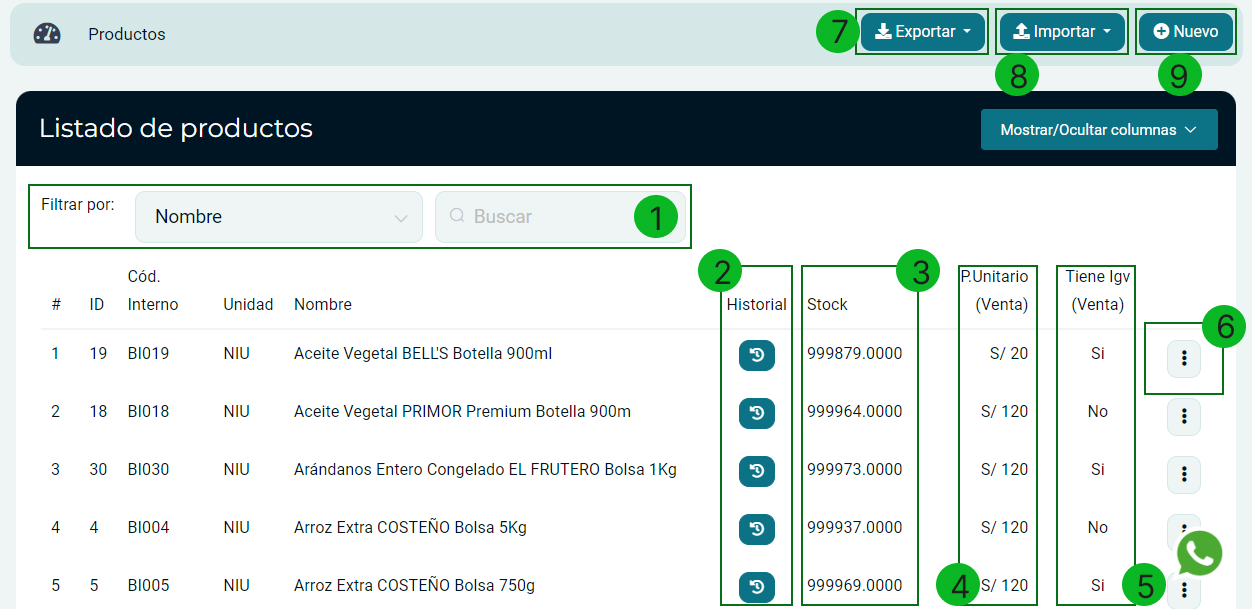Click the Stock column header

827,305
